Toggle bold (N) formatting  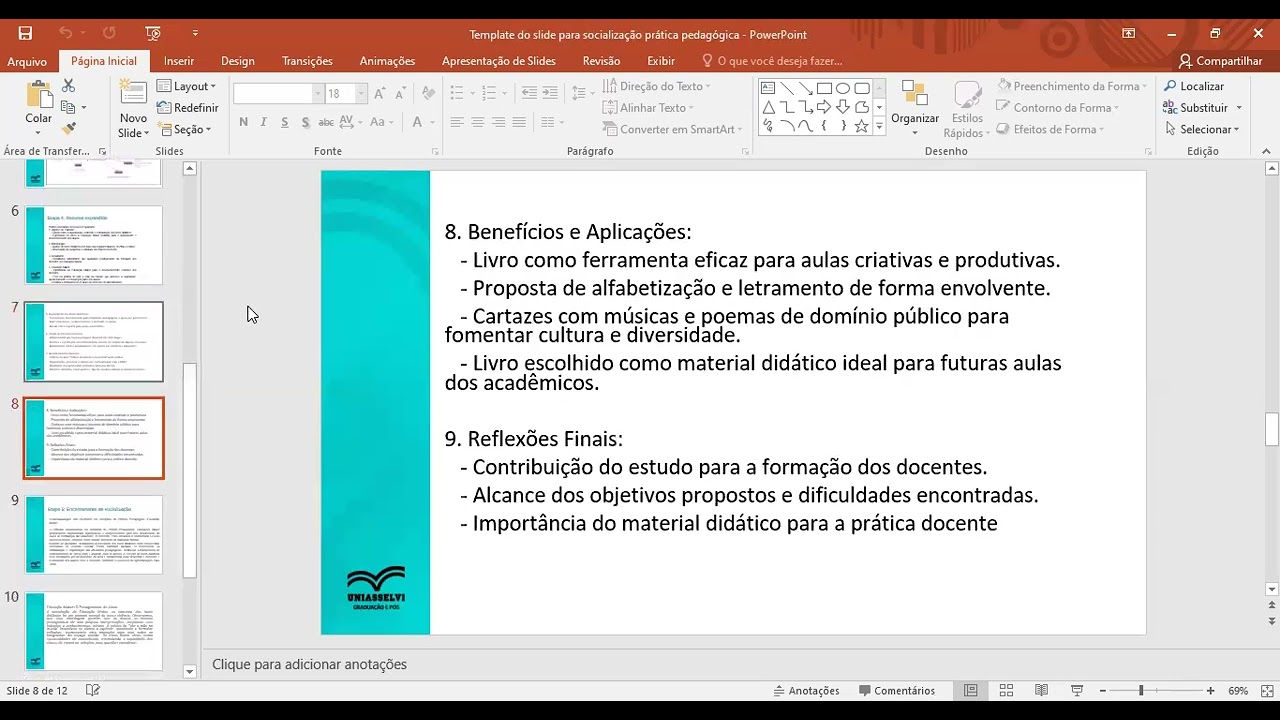click(243, 122)
